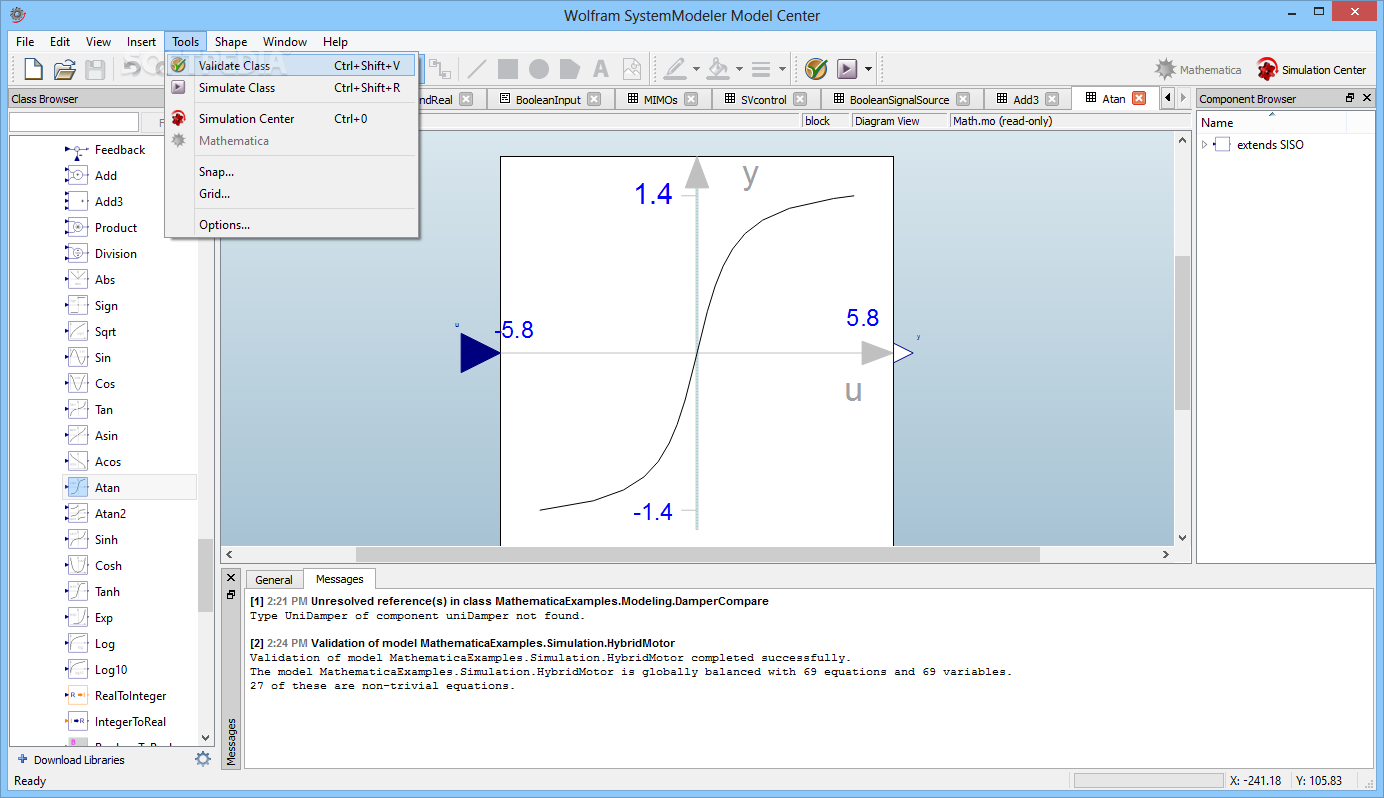The width and height of the screenshot is (1384, 798).
Task: Select the RealToInteger block icon
Action: (78, 696)
